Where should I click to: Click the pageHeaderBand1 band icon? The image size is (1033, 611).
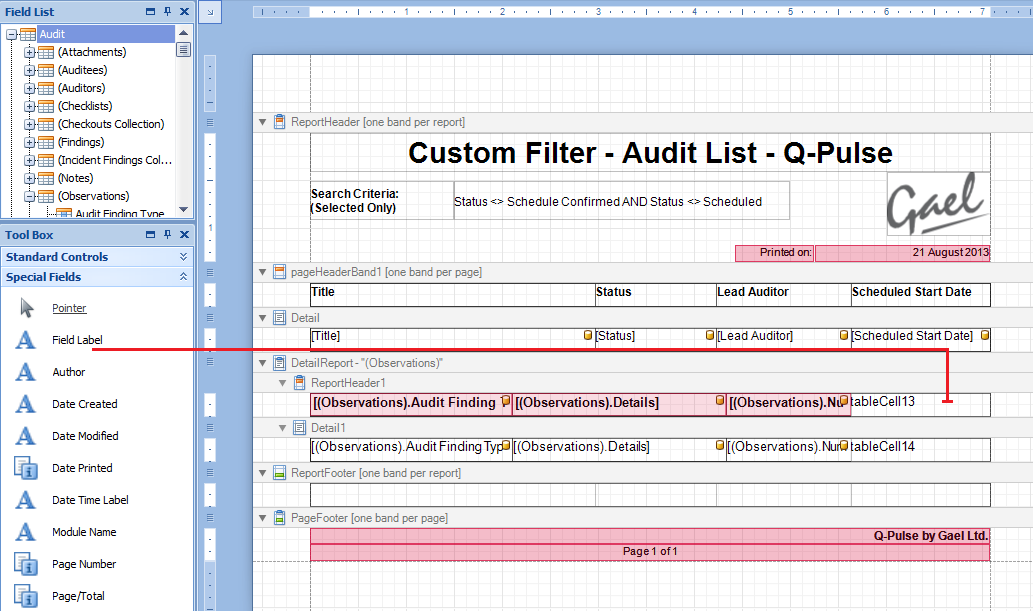pyautogui.click(x=279, y=272)
